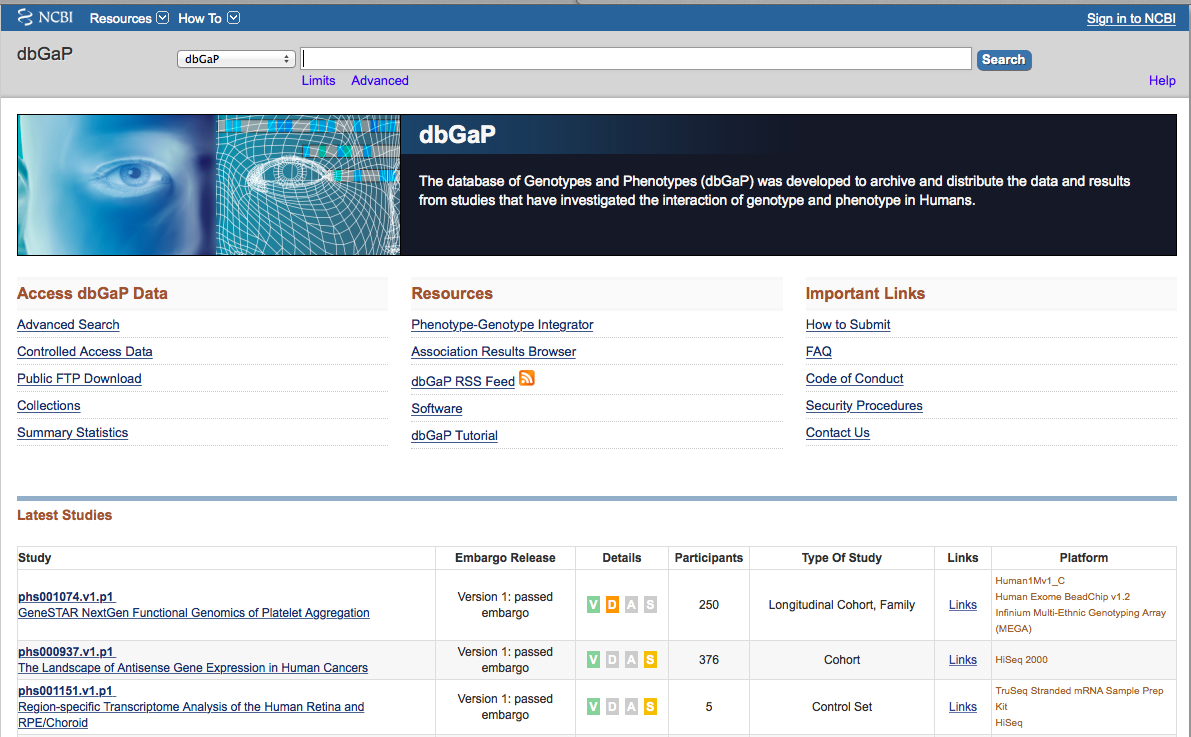Open the FAQ link
1191x737 pixels.
tap(819, 352)
